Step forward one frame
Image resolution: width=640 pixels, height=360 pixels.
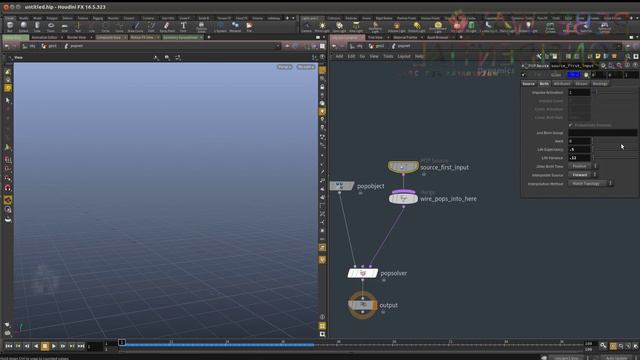(x=63, y=346)
